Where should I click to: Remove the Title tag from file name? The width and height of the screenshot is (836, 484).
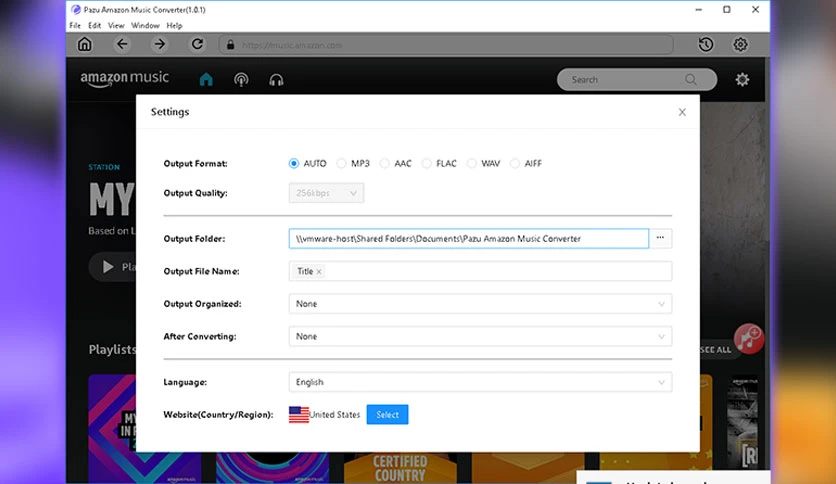tap(319, 272)
